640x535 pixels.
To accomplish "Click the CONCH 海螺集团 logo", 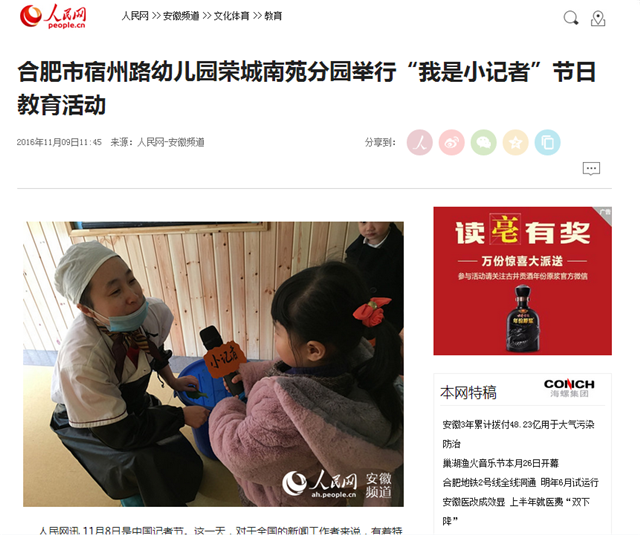I will point(569,388).
